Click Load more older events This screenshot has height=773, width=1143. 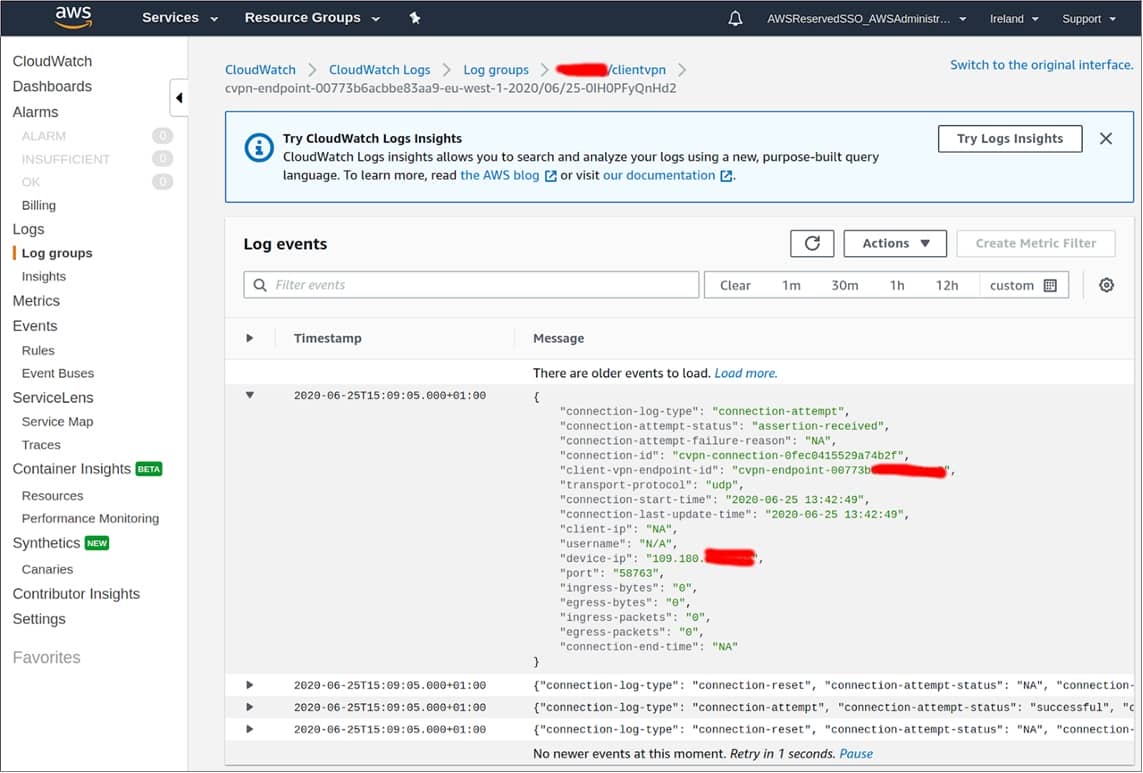[x=746, y=373]
